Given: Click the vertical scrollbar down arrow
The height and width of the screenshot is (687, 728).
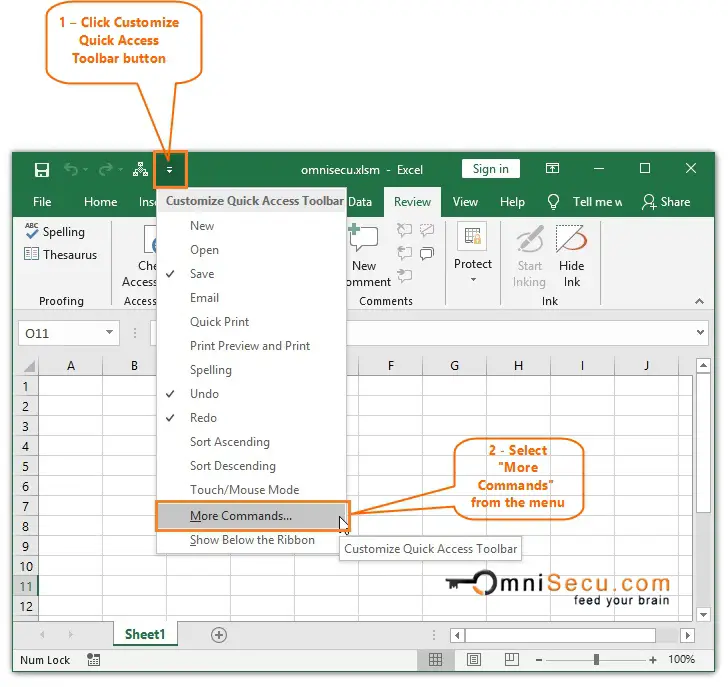Looking at the screenshot, I should pyautogui.click(x=703, y=615).
